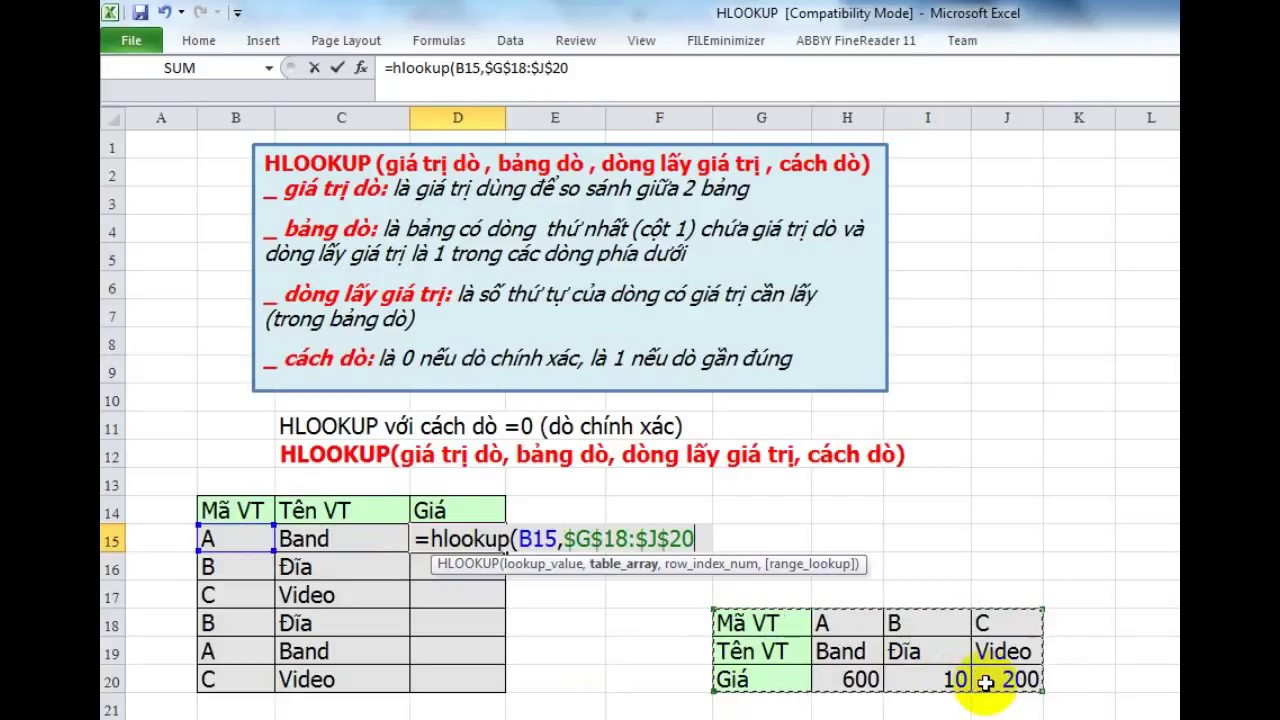The width and height of the screenshot is (1280, 720).
Task: Open the File tab
Action: (x=131, y=41)
